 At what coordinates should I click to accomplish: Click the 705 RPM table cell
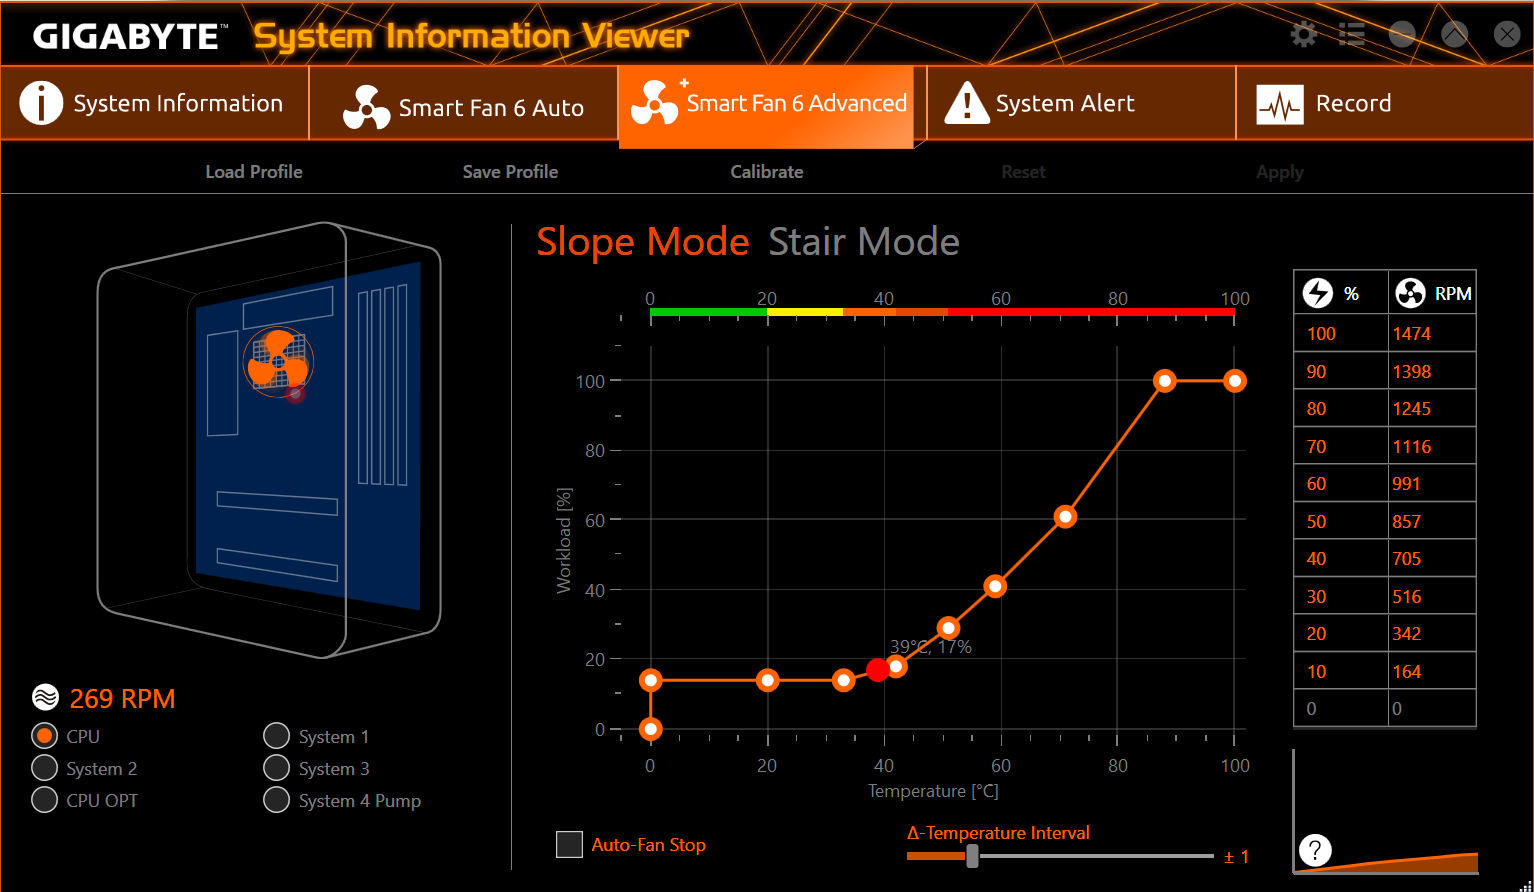1432,559
